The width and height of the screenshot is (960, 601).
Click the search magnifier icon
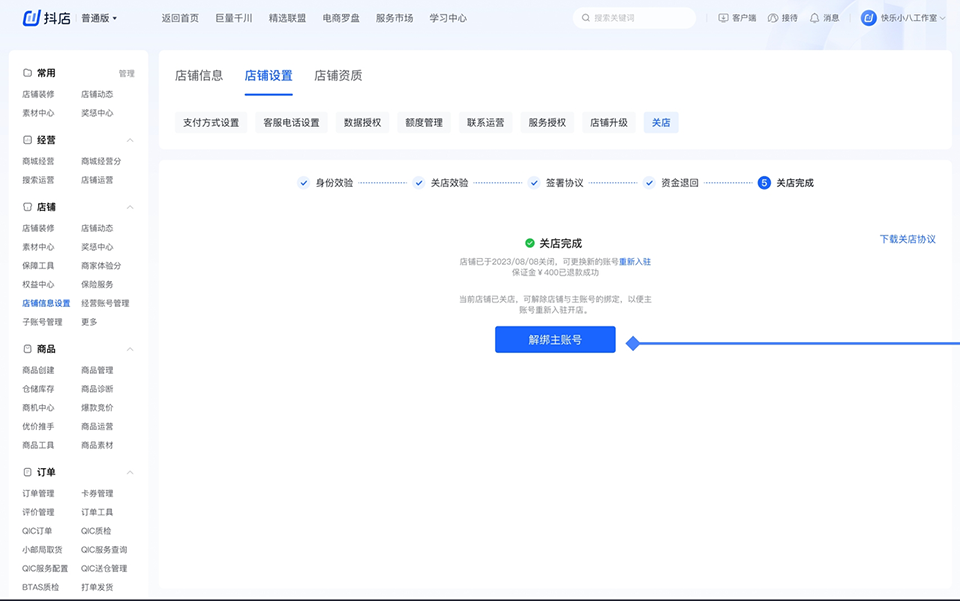585,18
